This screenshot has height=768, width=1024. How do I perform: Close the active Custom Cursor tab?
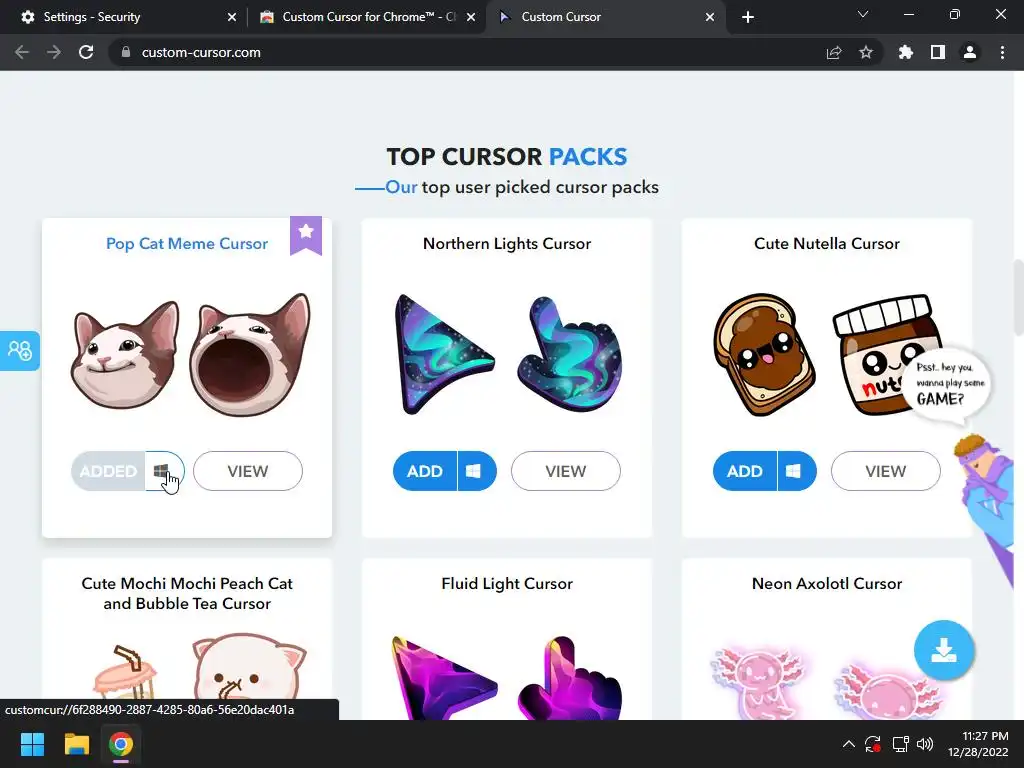point(710,17)
